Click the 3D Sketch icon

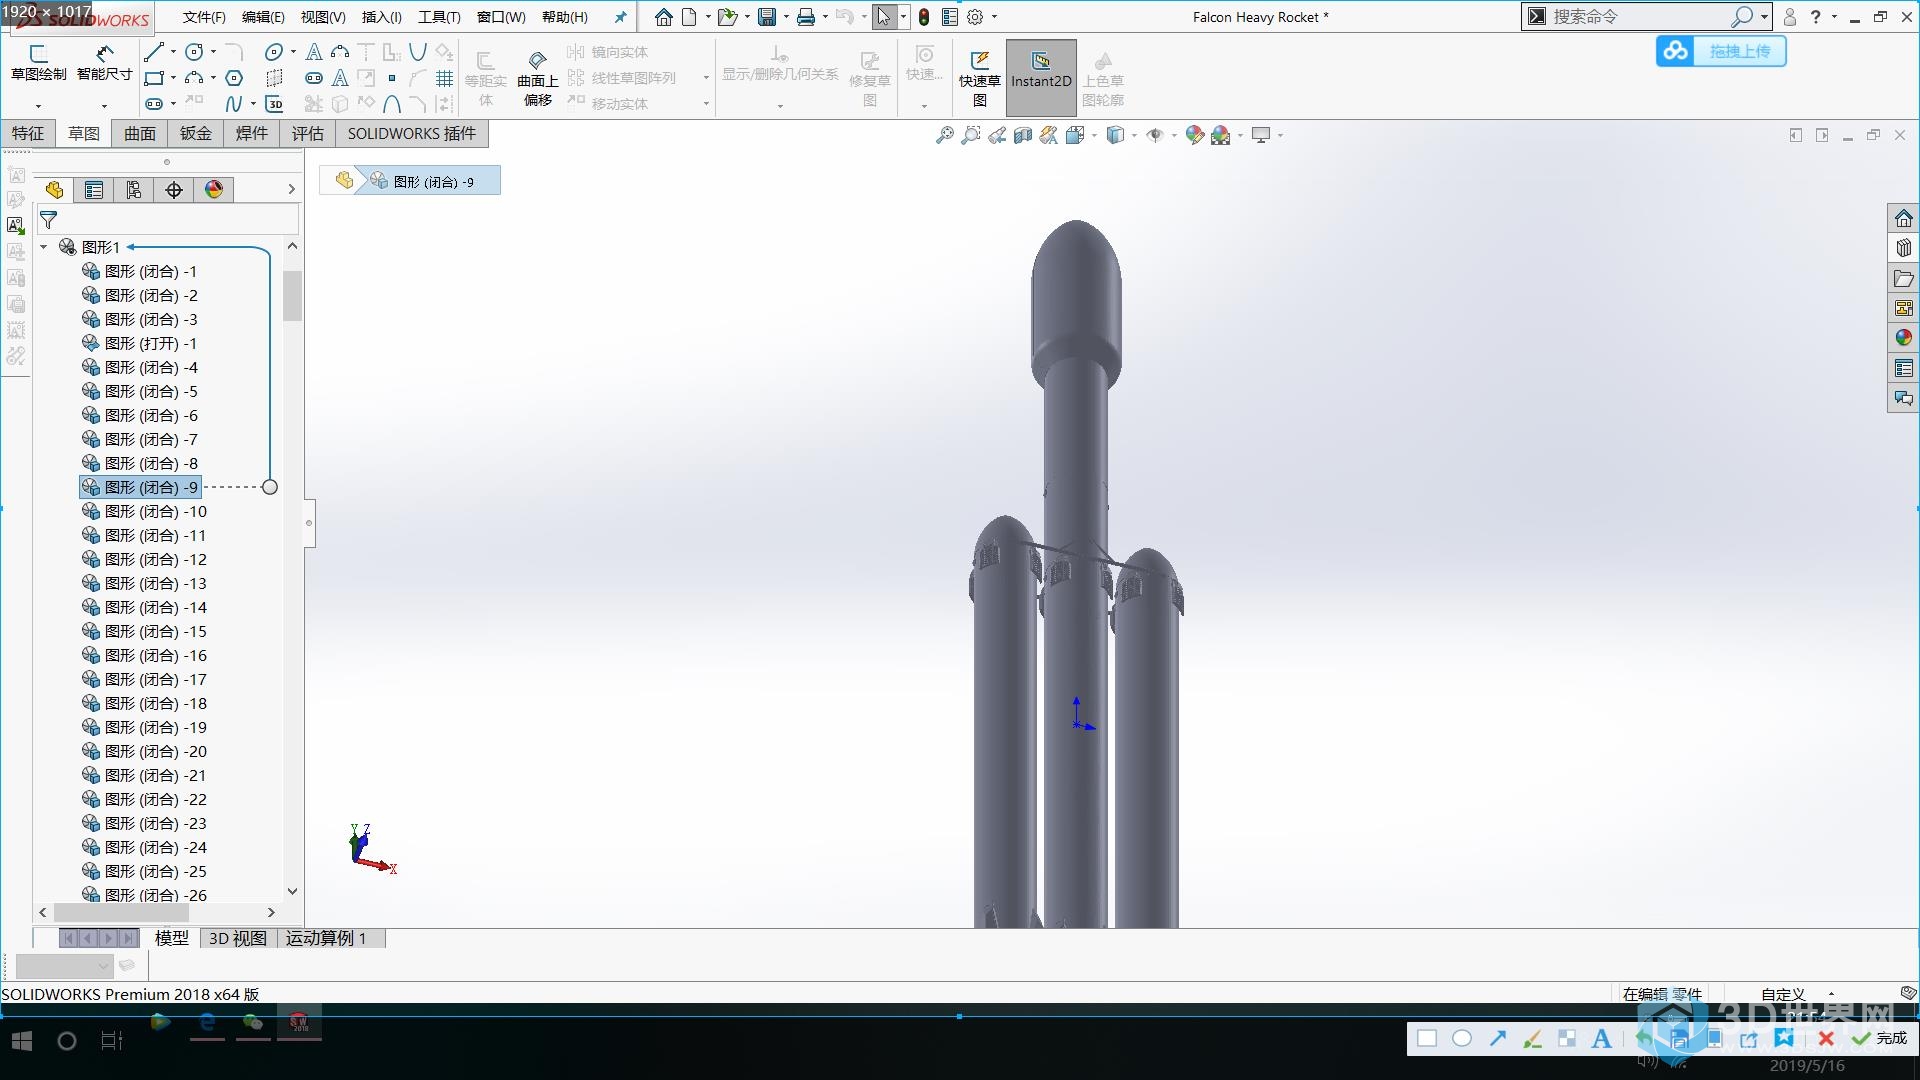[274, 104]
